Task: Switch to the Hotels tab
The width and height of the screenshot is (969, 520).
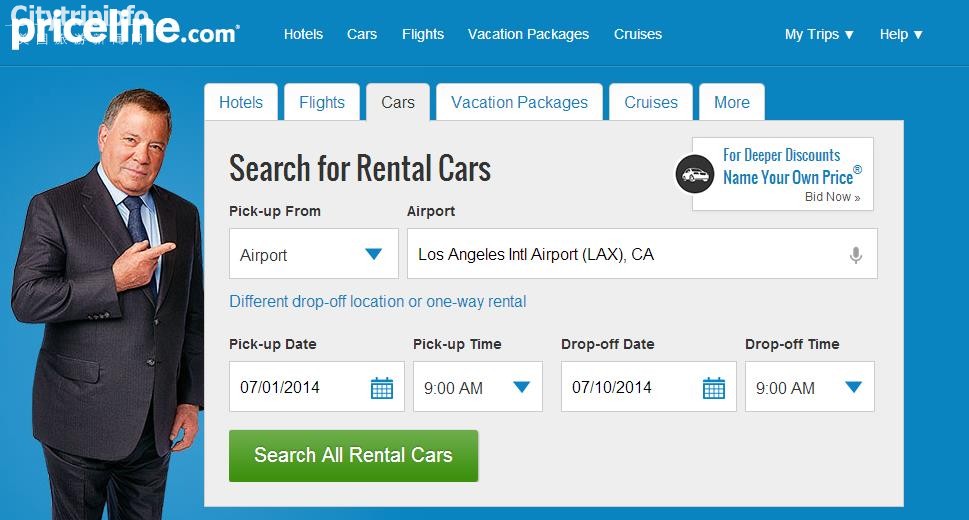Action: point(241,102)
